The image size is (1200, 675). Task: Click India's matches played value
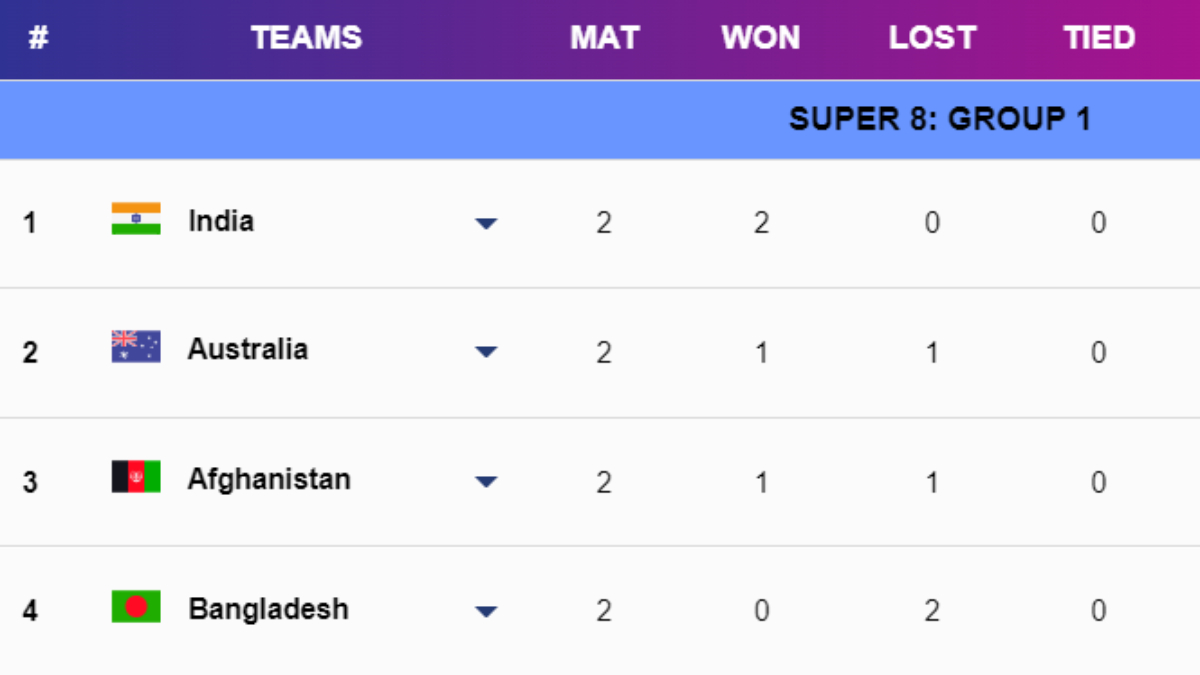pyautogui.click(x=604, y=222)
